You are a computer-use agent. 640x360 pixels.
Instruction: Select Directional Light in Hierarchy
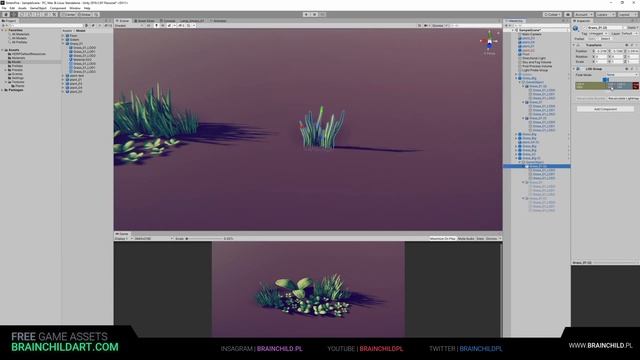click(x=533, y=58)
